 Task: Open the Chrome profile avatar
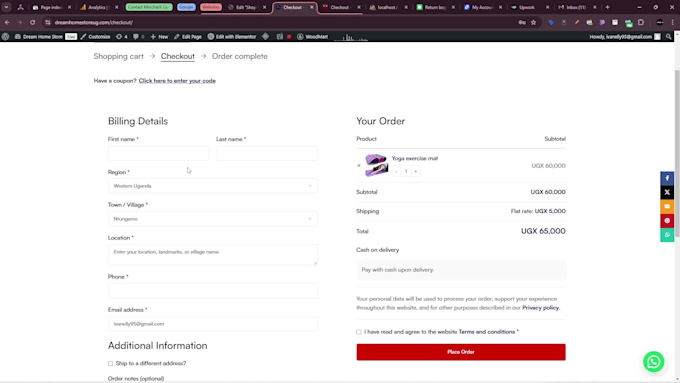coord(660,22)
